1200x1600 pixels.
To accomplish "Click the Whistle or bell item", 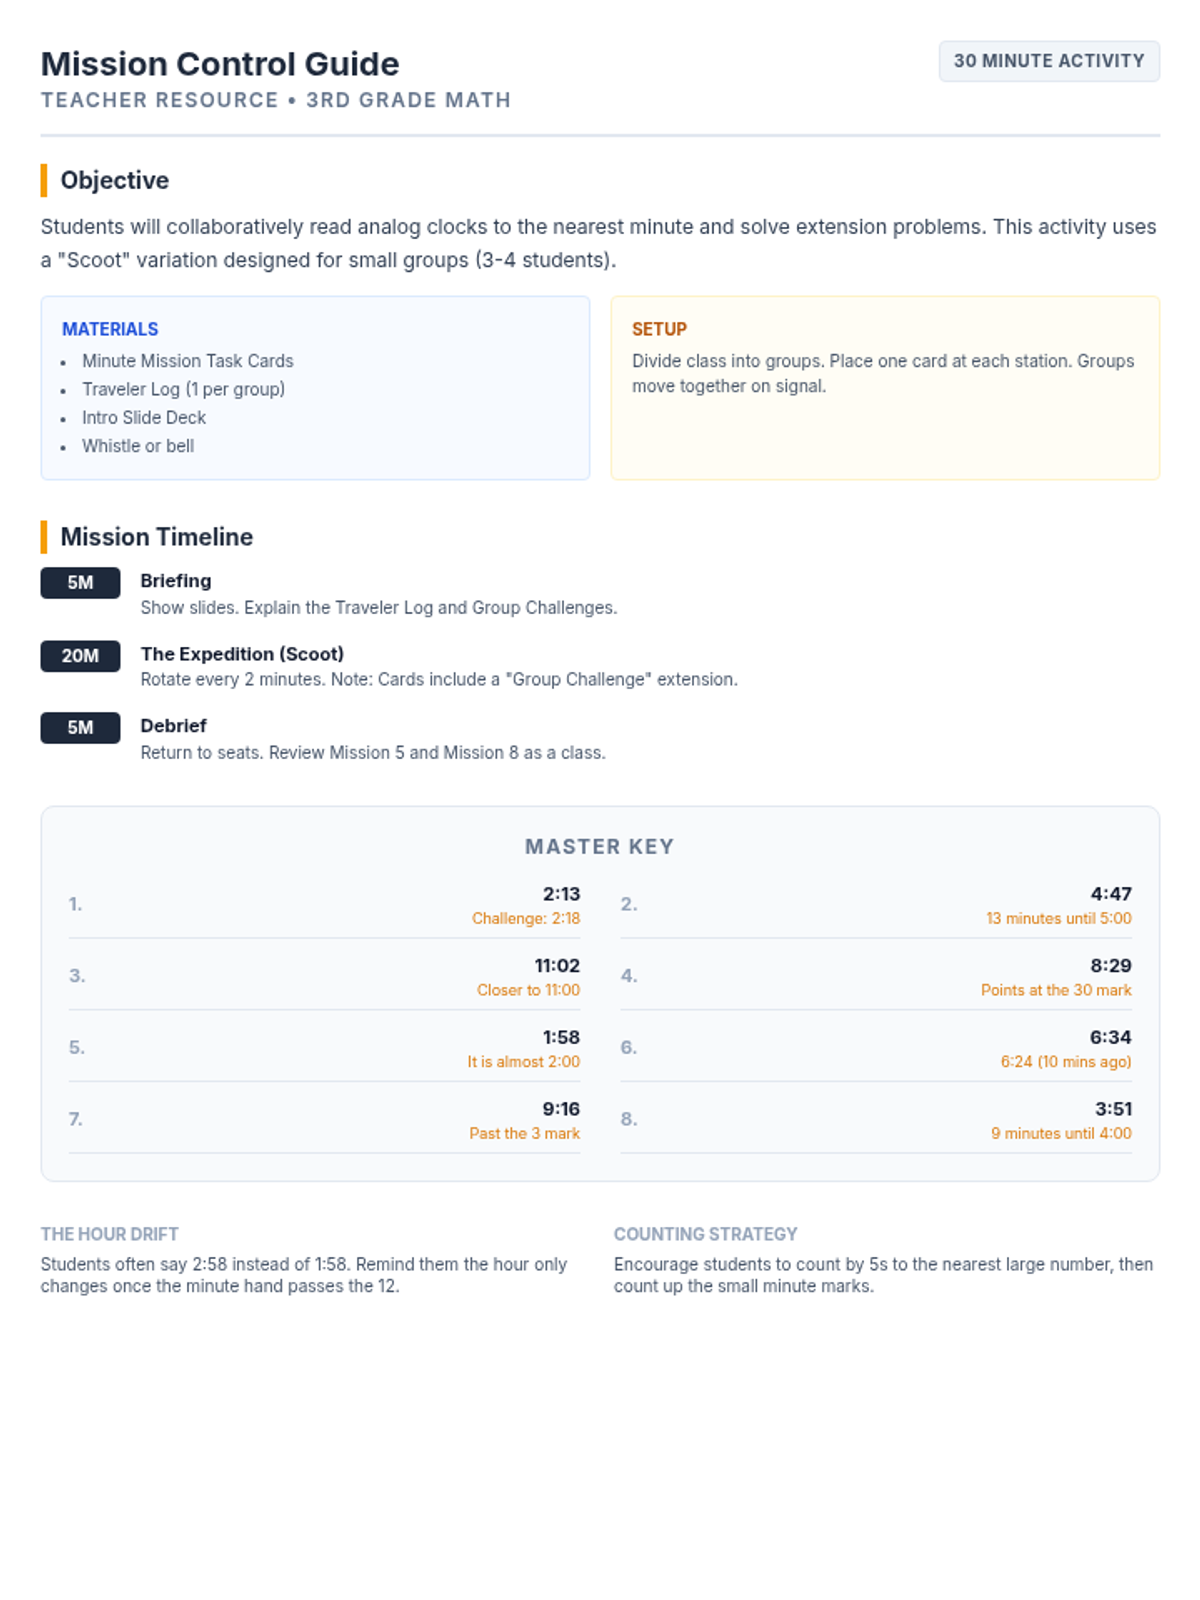I will [x=138, y=446].
